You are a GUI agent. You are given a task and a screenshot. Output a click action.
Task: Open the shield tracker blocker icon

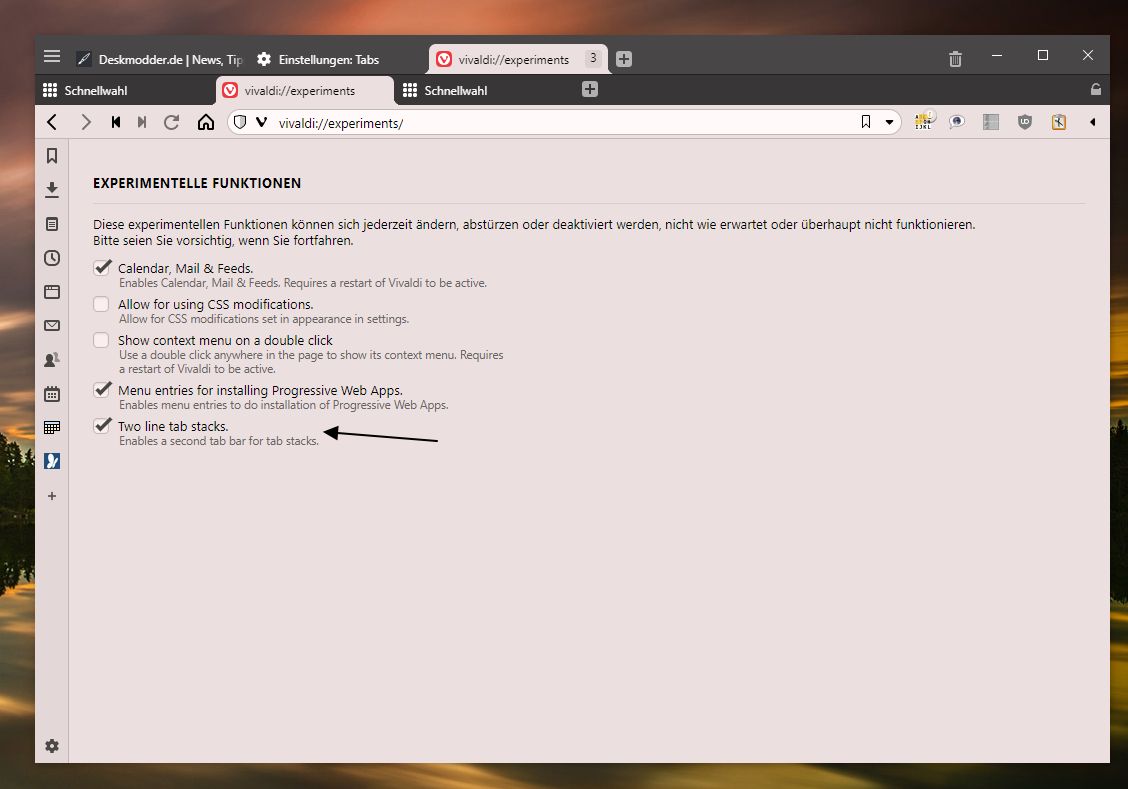click(240, 122)
